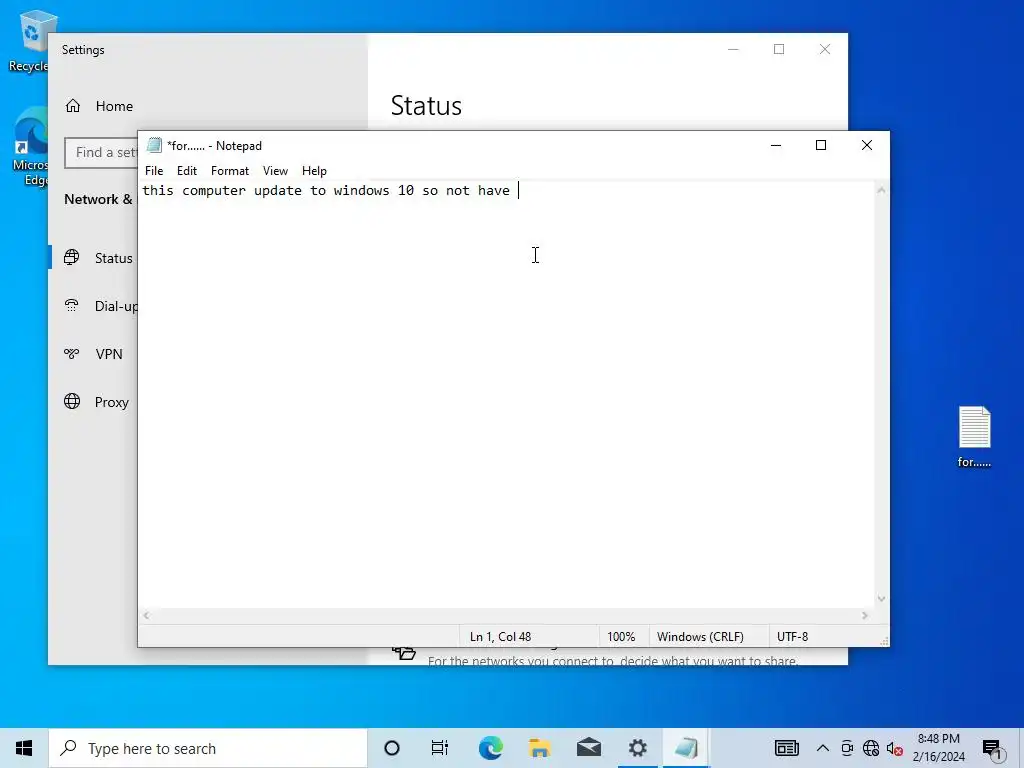Open Task View from the taskbar
Image resolution: width=1024 pixels, height=768 pixels.
(440, 748)
